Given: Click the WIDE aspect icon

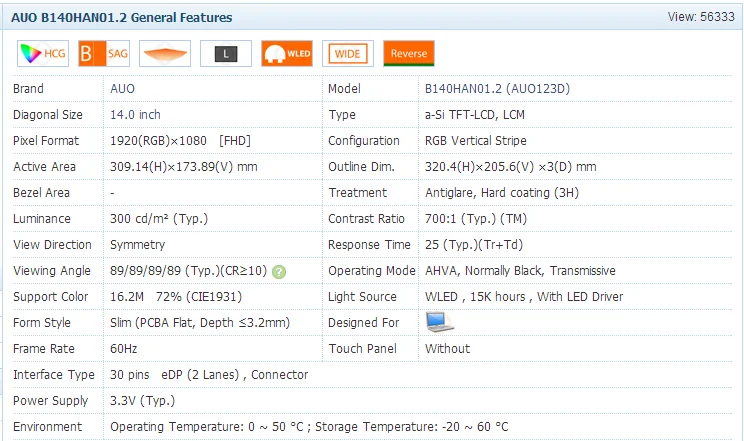Looking at the screenshot, I should [348, 53].
